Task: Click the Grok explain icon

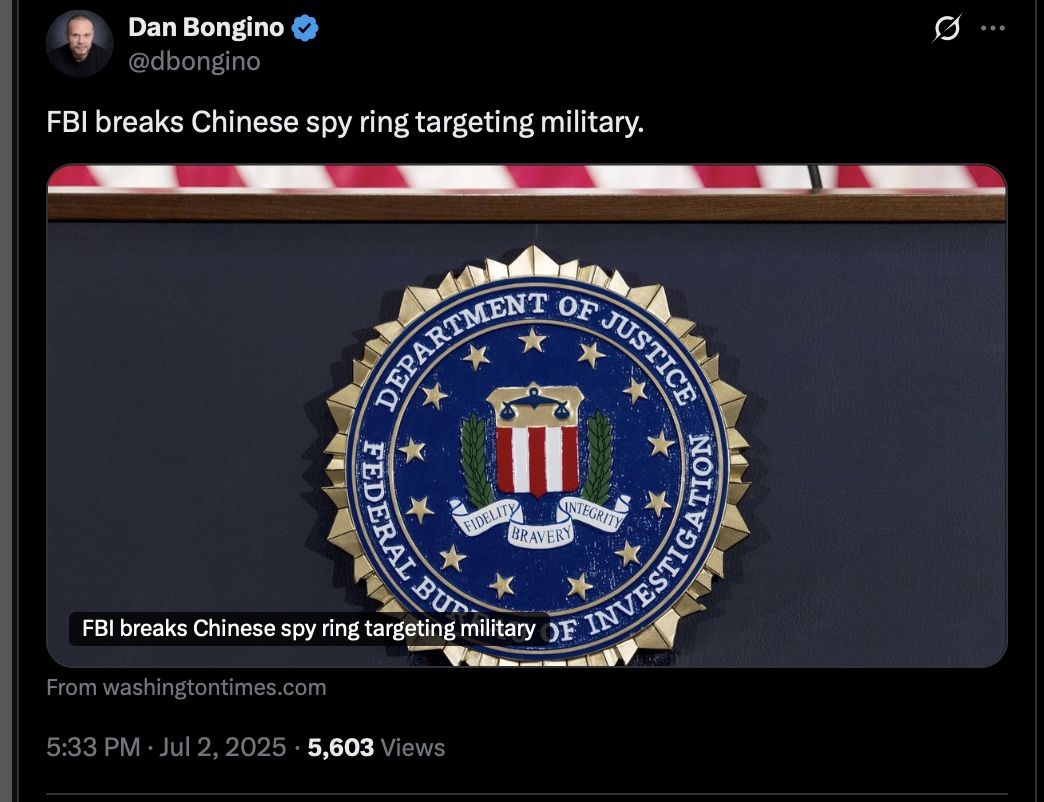Action: tap(946, 28)
